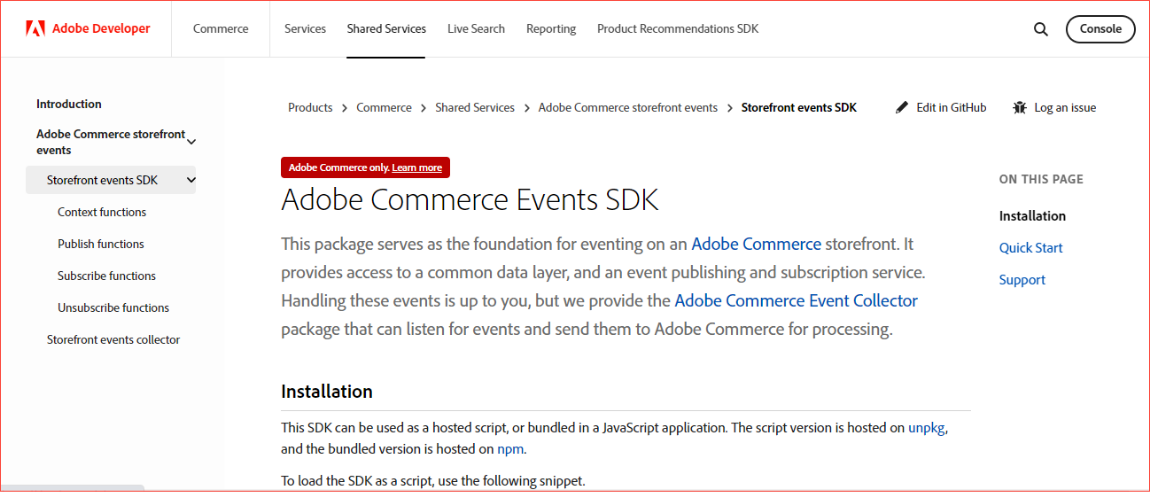Open the Shared Services tab
This screenshot has height=492, width=1150.
point(386,29)
